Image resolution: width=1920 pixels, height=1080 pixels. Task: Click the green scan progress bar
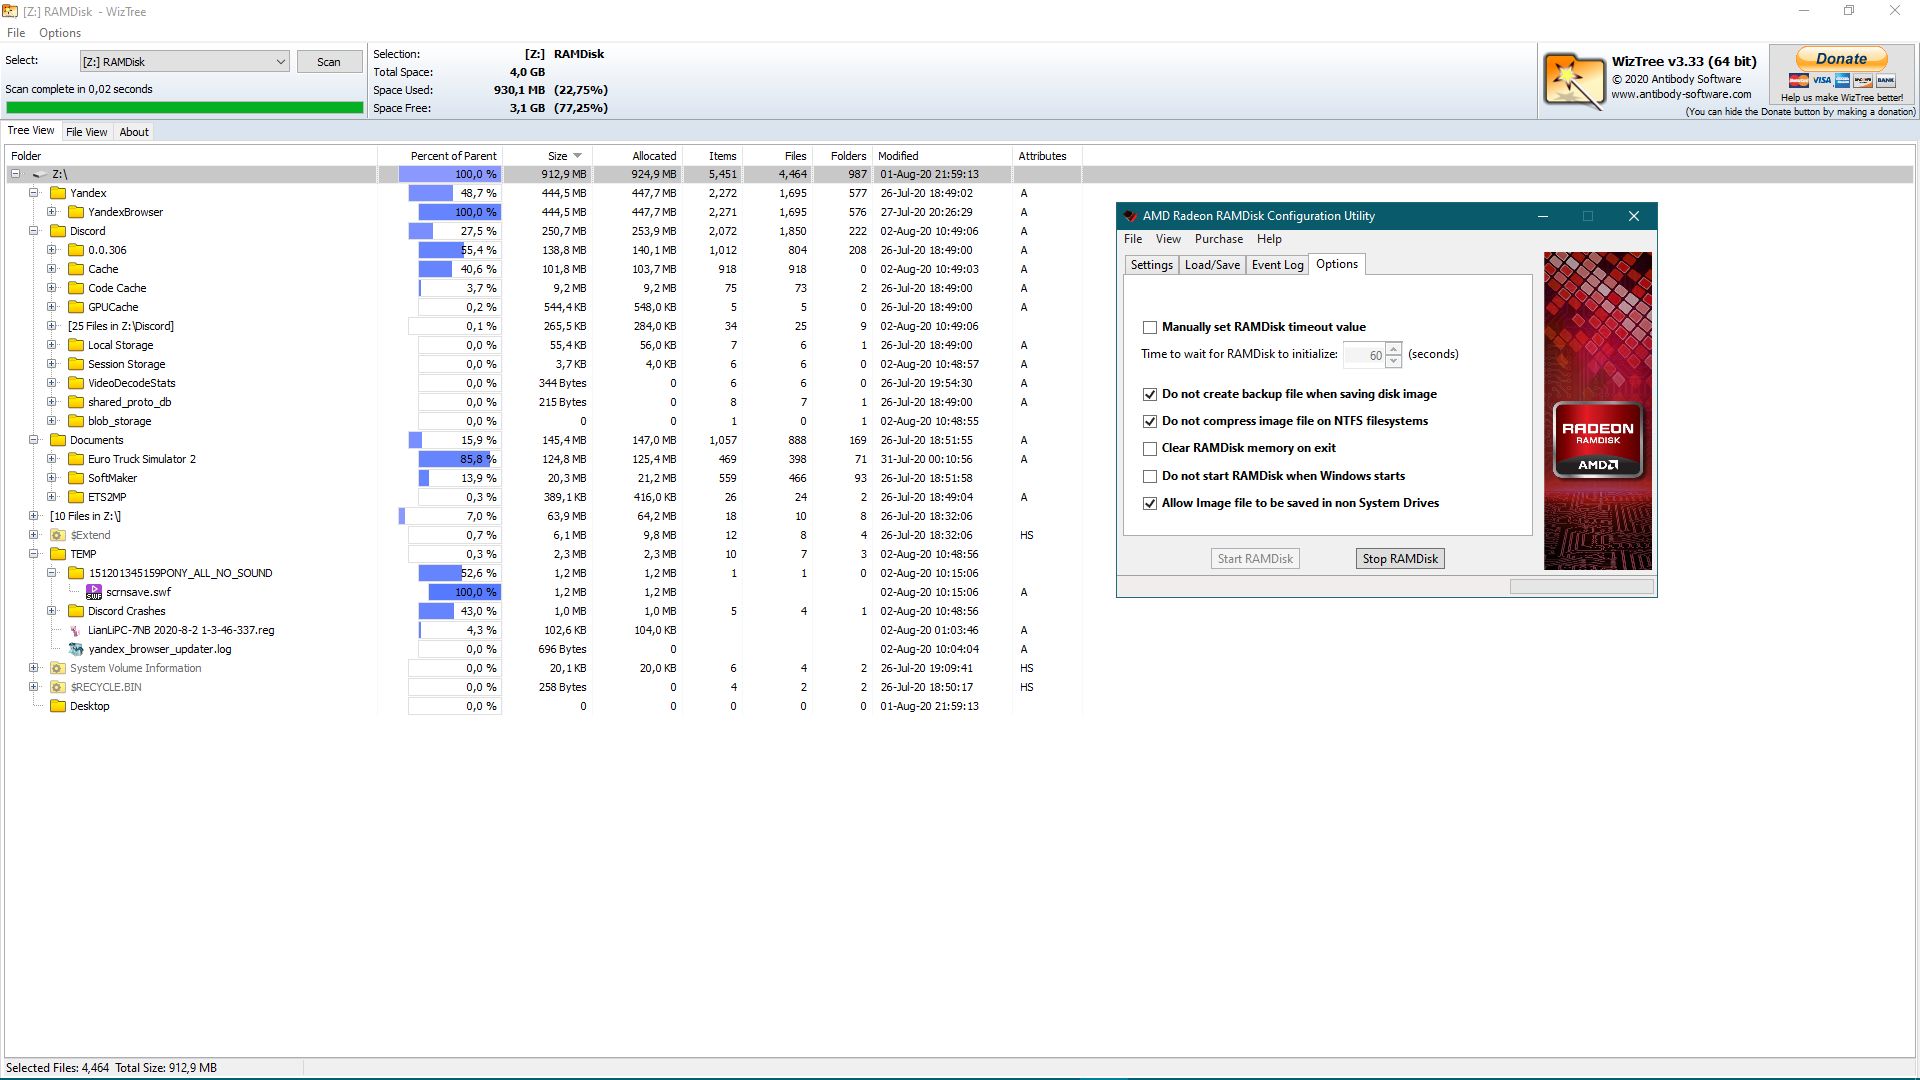pyautogui.click(x=184, y=108)
